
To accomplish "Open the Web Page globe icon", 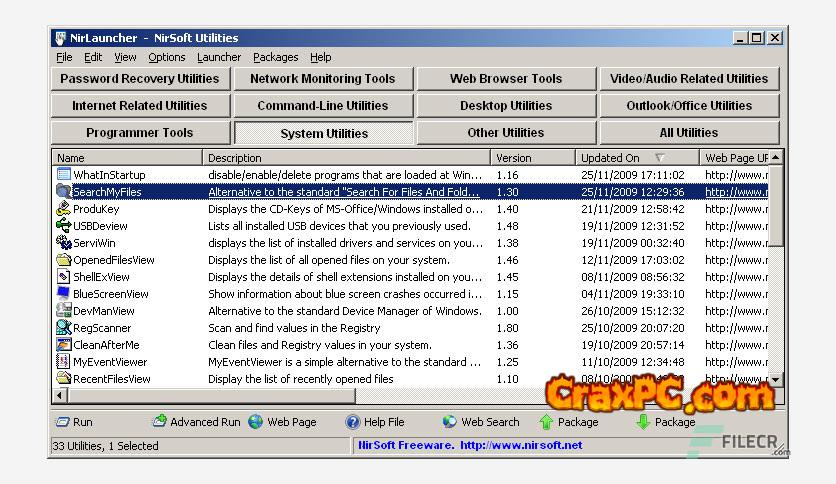I will click(x=256, y=422).
